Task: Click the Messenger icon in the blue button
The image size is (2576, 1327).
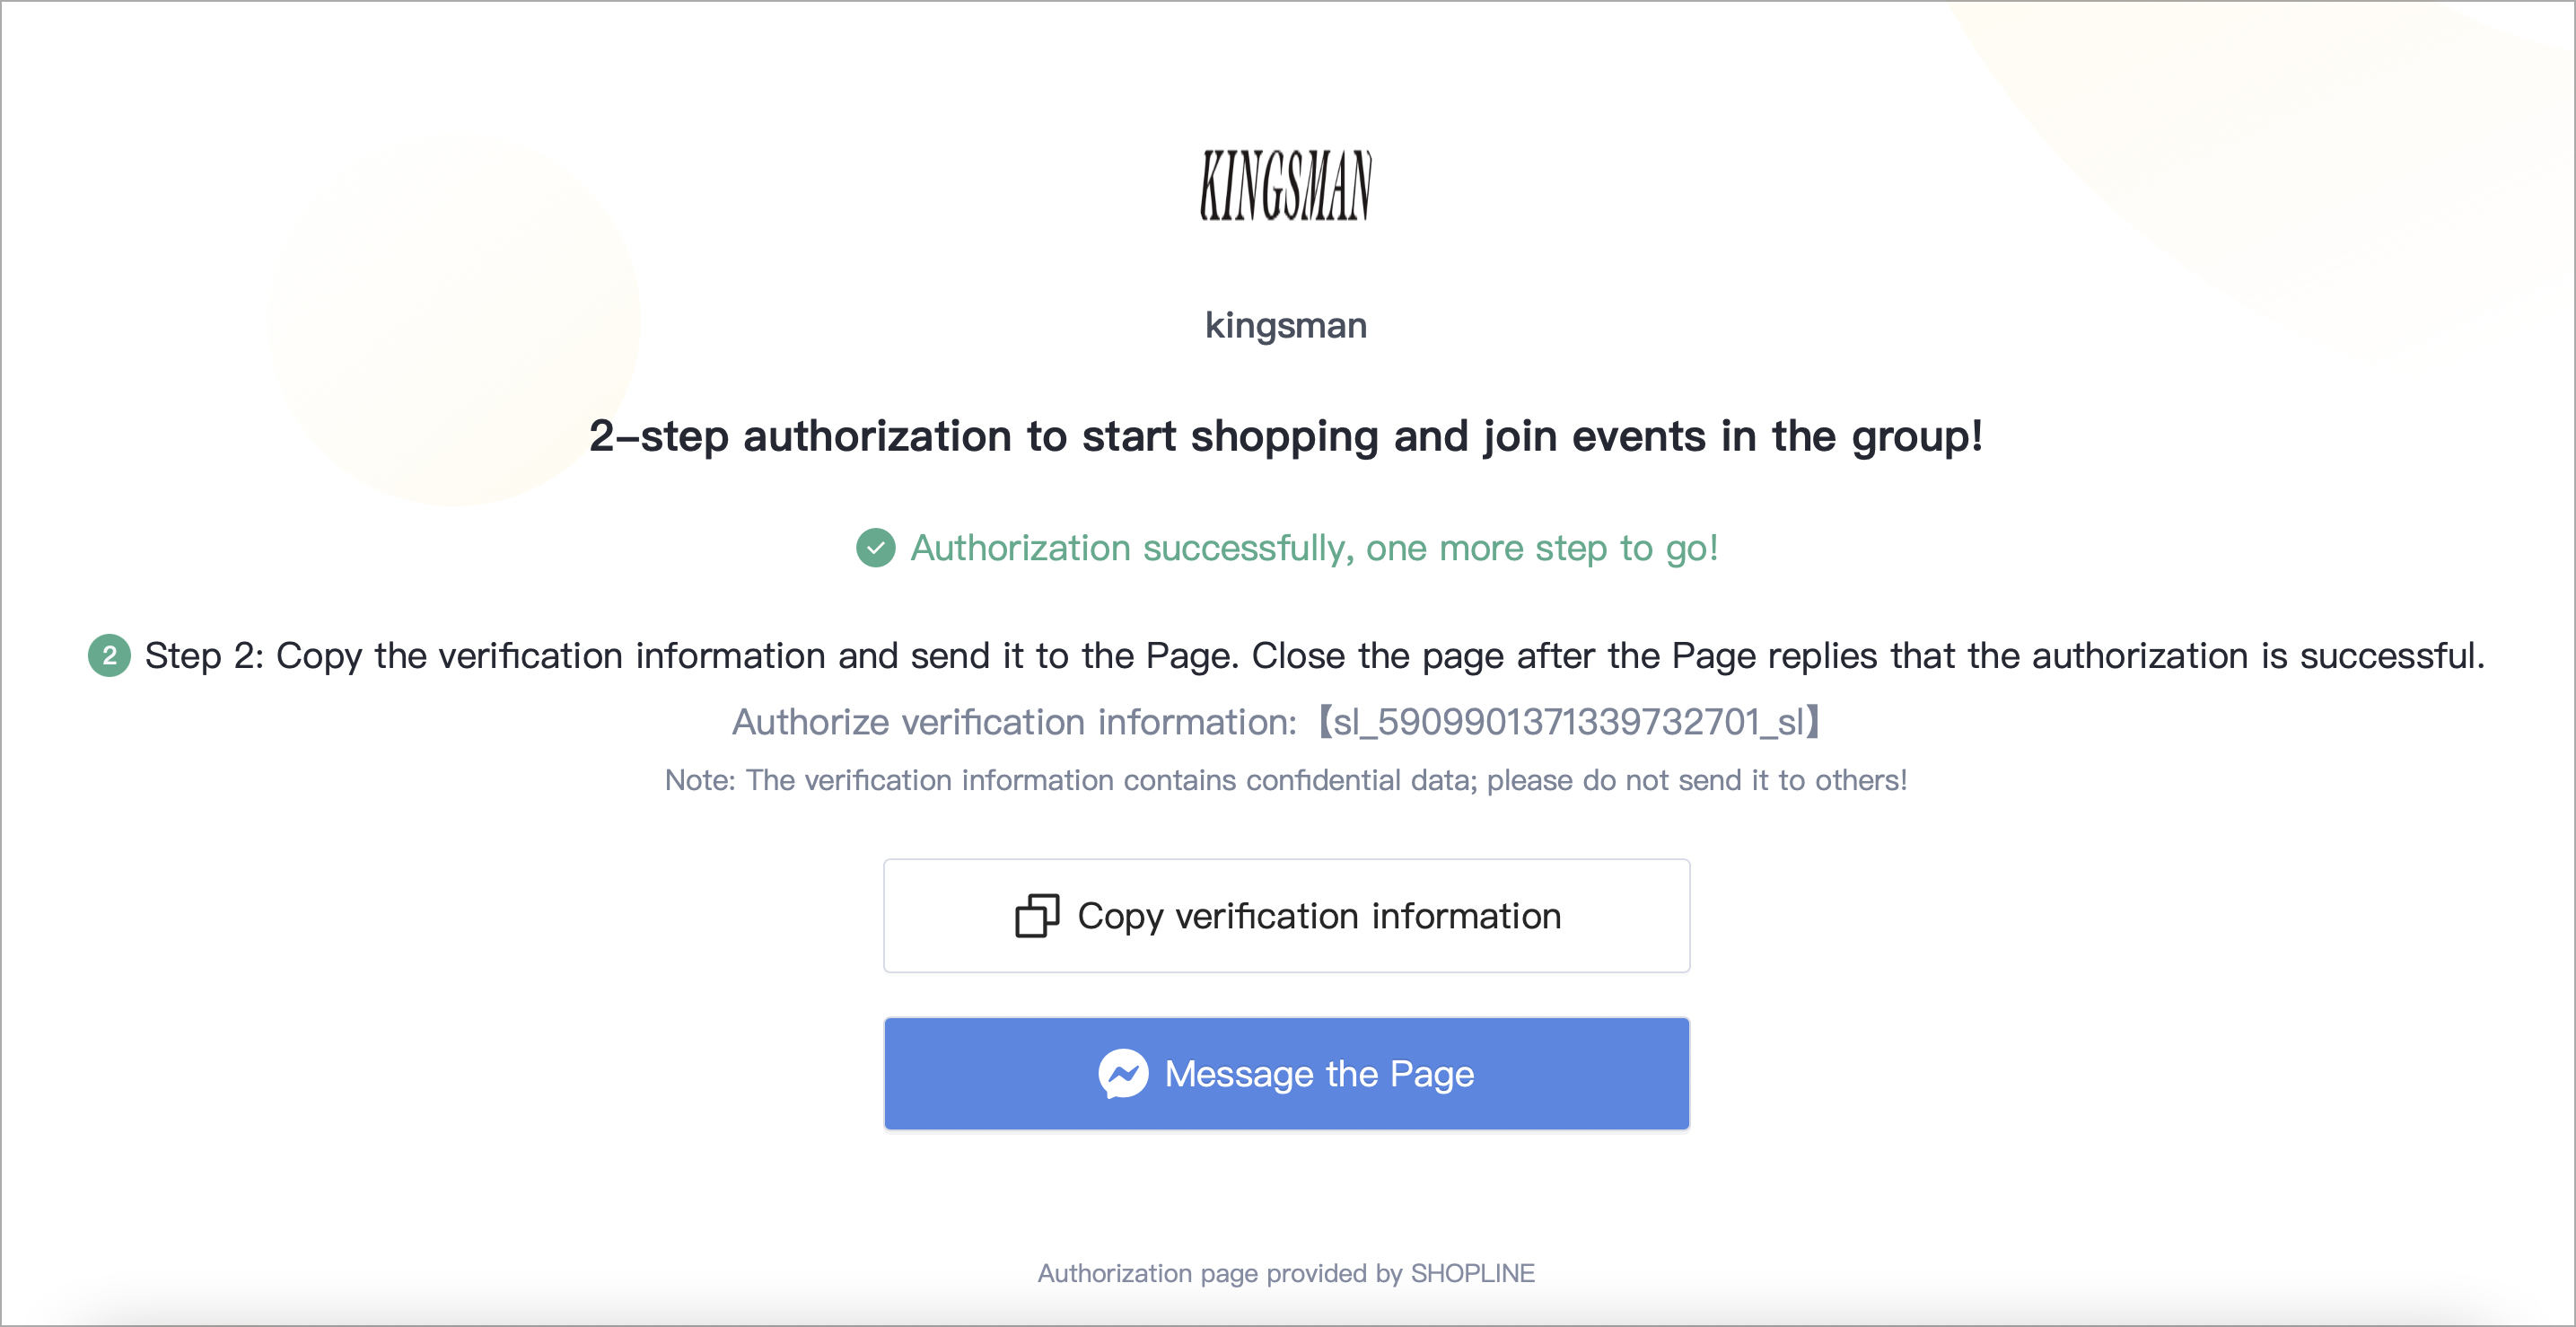Action: pyautogui.click(x=1123, y=1074)
